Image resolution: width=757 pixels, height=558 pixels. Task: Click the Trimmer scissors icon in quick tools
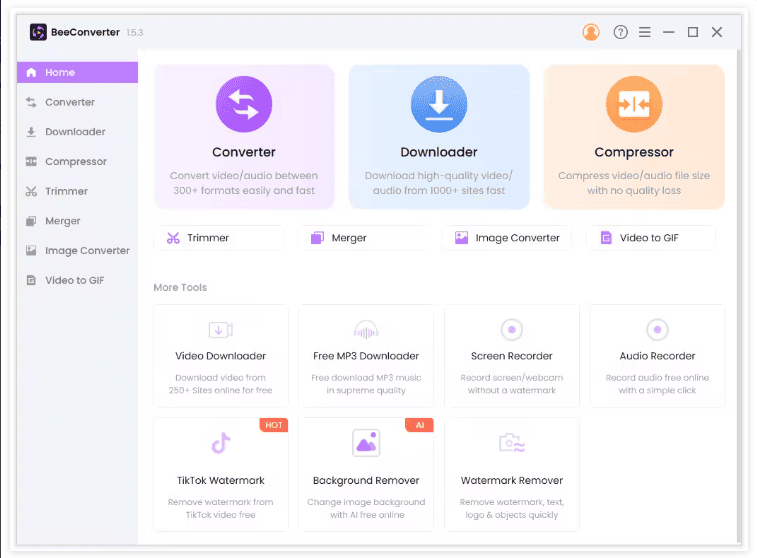173,238
